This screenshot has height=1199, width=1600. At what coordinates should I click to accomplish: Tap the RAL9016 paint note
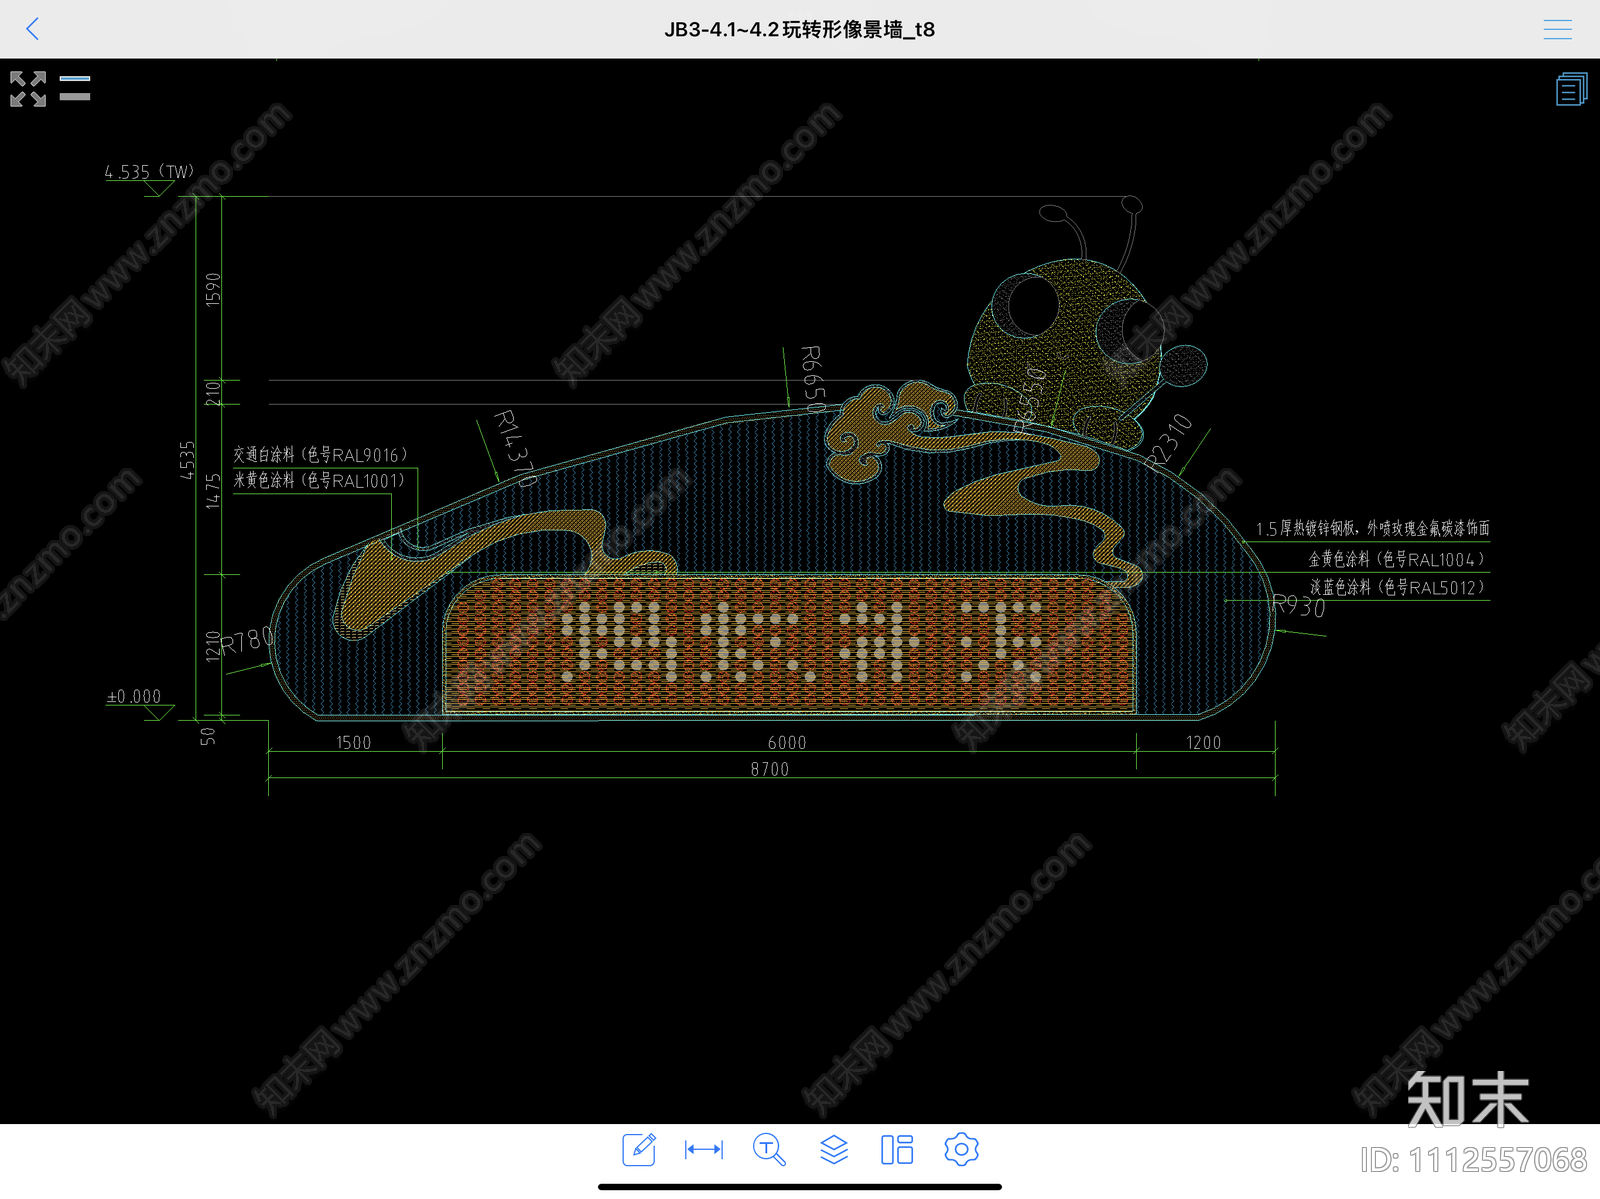pos(320,455)
